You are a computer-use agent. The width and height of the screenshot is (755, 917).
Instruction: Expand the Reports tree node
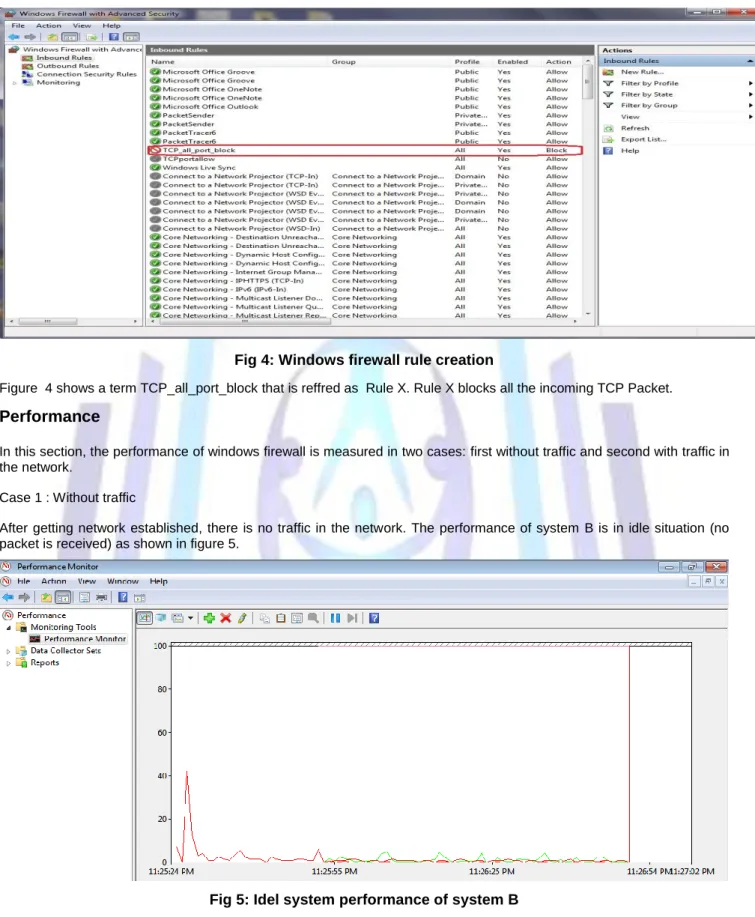coord(8,663)
